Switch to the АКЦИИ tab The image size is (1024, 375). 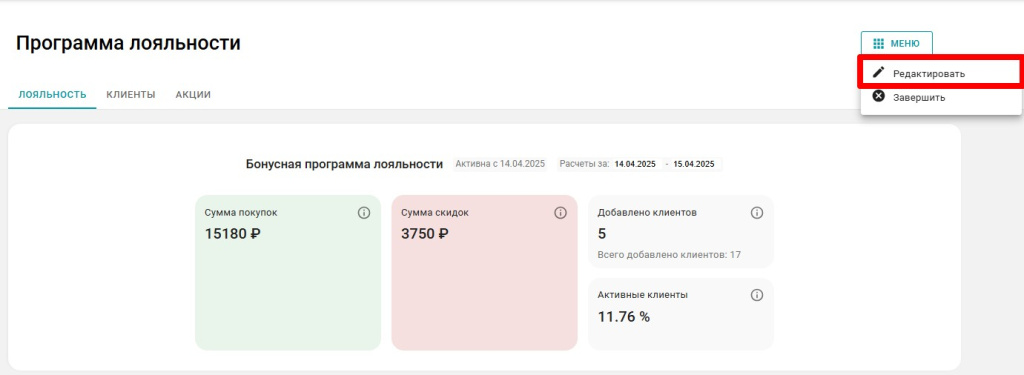[x=193, y=95]
